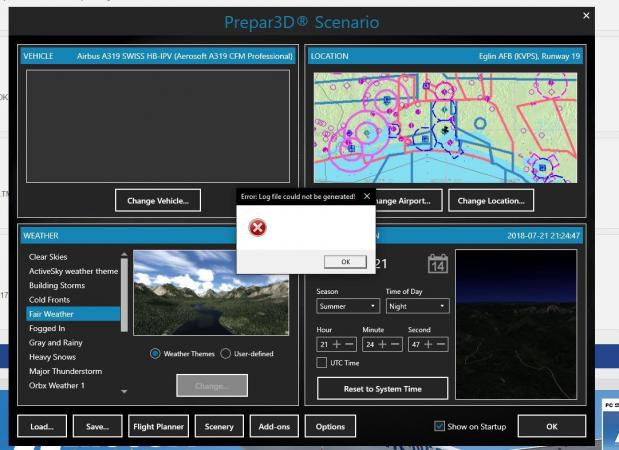Click the night sky time preview
Image resolution: width=619 pixels, height=450 pixels.
(x=516, y=324)
